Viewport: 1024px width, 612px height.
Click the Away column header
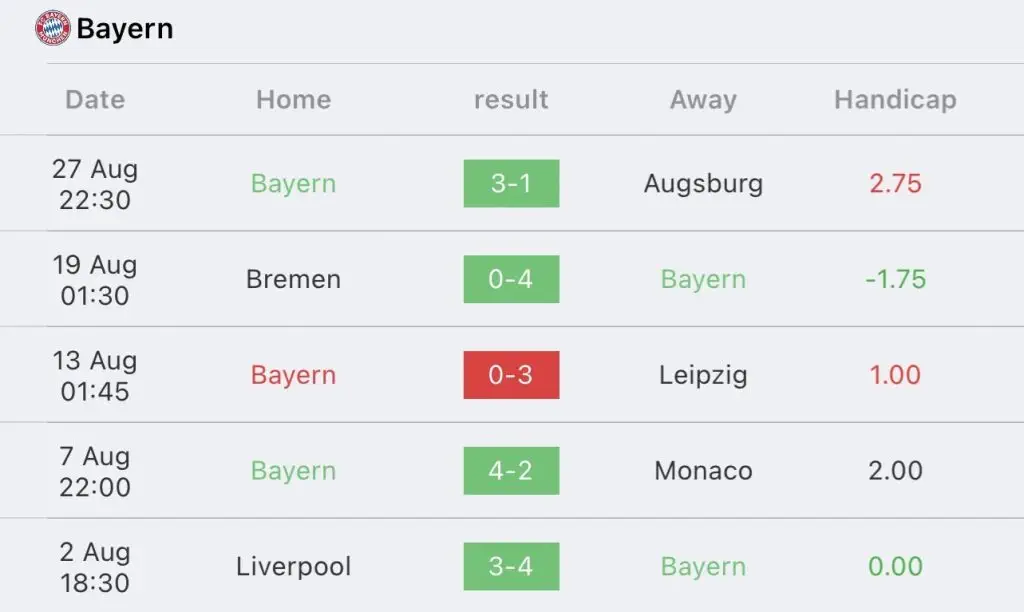tap(703, 100)
